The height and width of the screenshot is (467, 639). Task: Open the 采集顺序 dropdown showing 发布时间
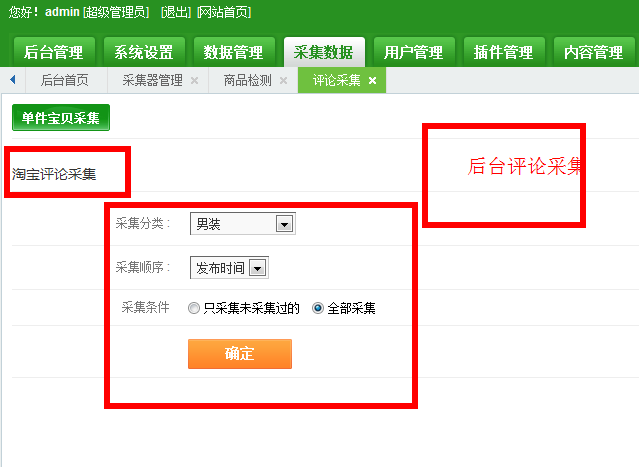[229, 268]
